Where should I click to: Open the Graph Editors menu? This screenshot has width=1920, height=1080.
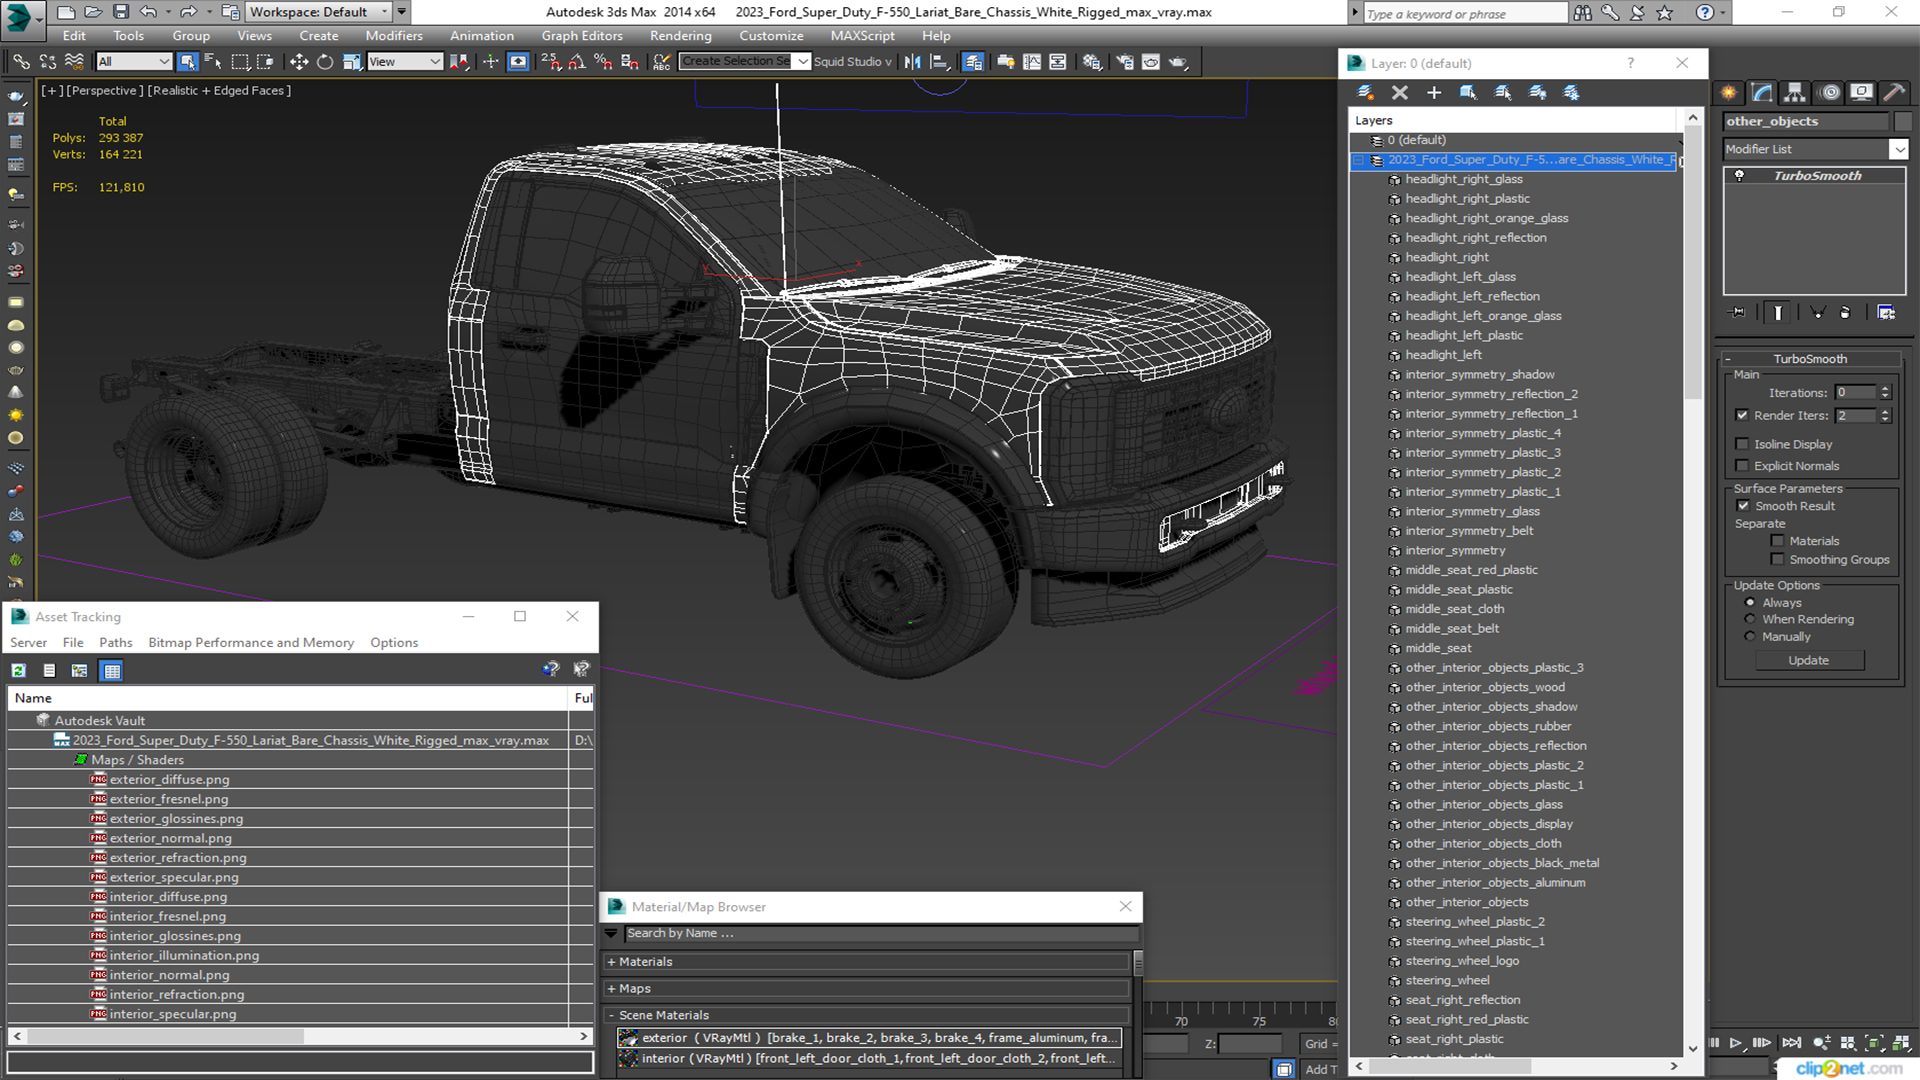[x=582, y=36]
